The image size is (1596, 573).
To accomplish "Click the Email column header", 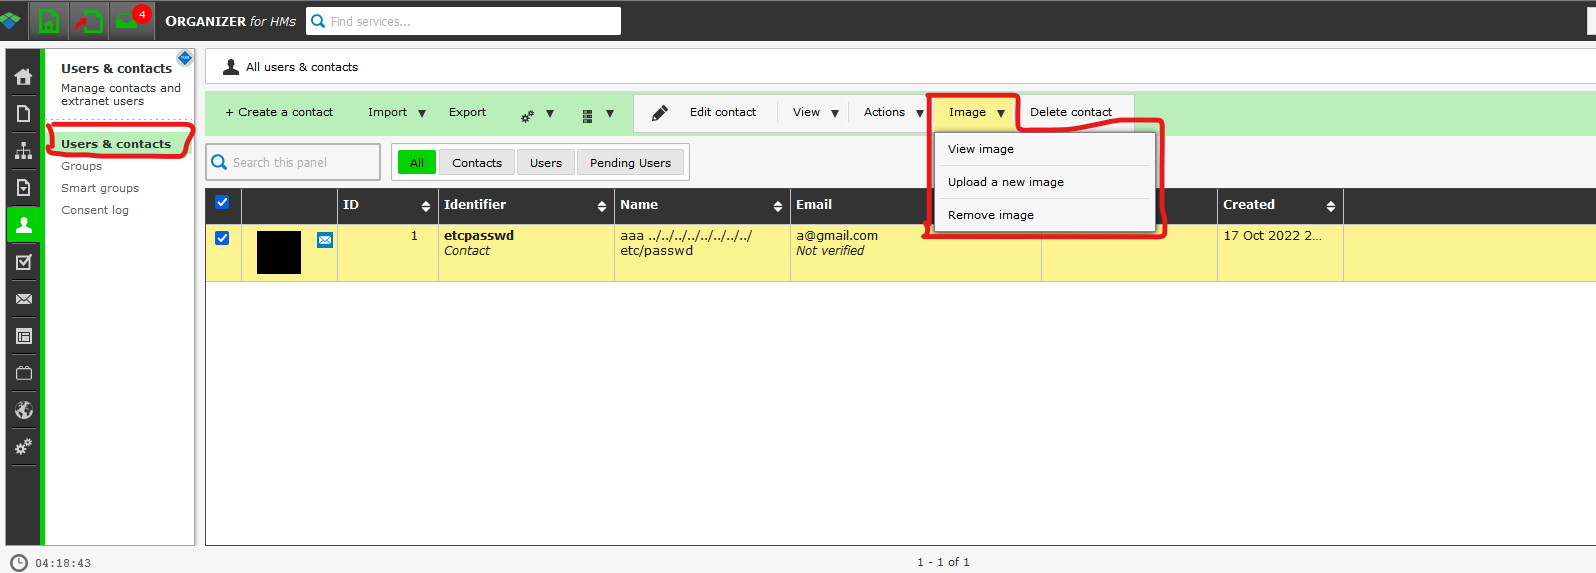I will click(x=814, y=205).
